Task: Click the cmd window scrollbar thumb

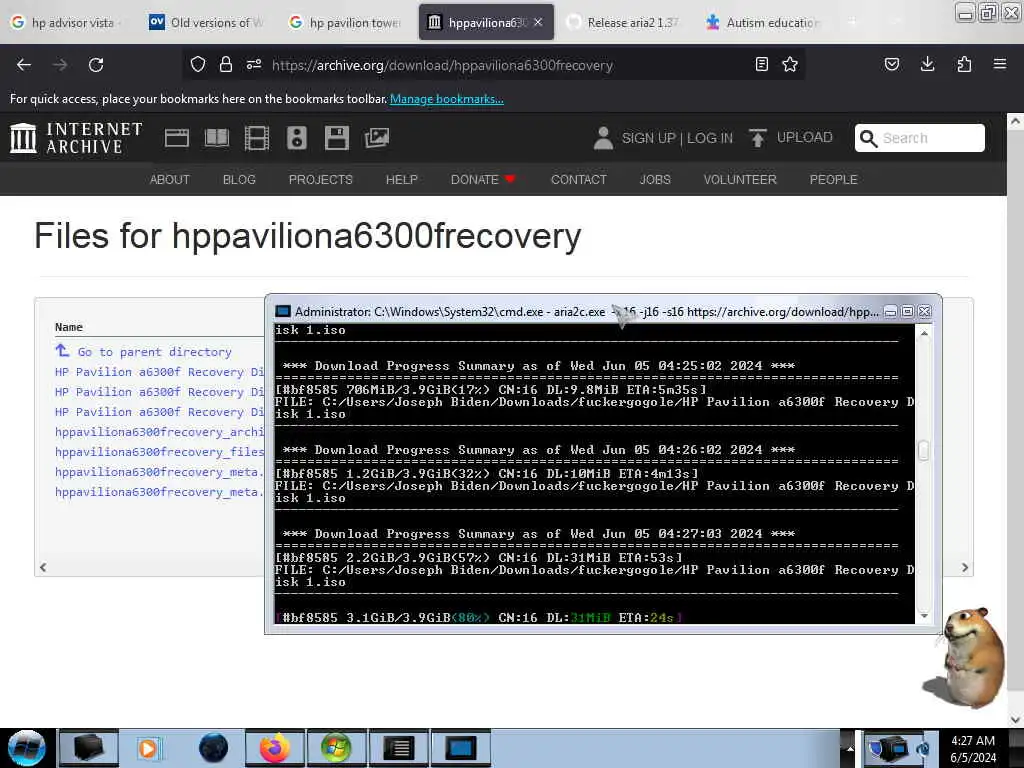Action: (924, 451)
